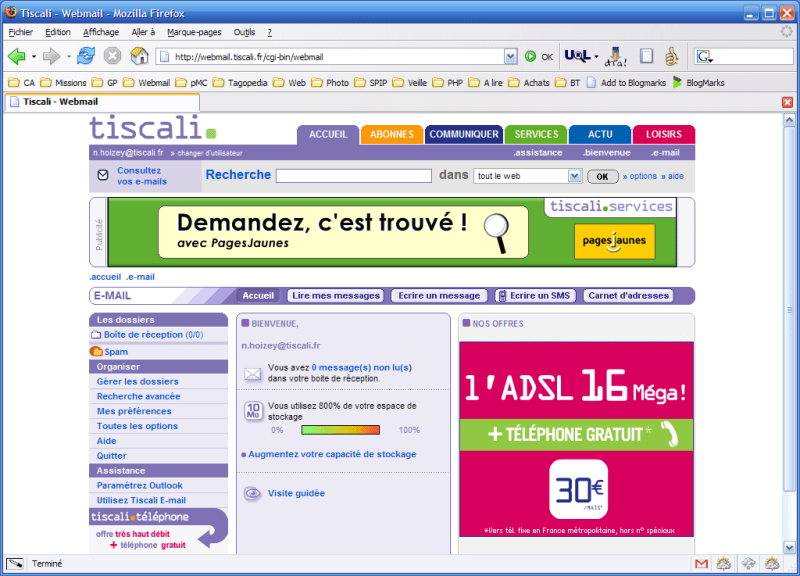Click the green Back arrow button

(17, 56)
